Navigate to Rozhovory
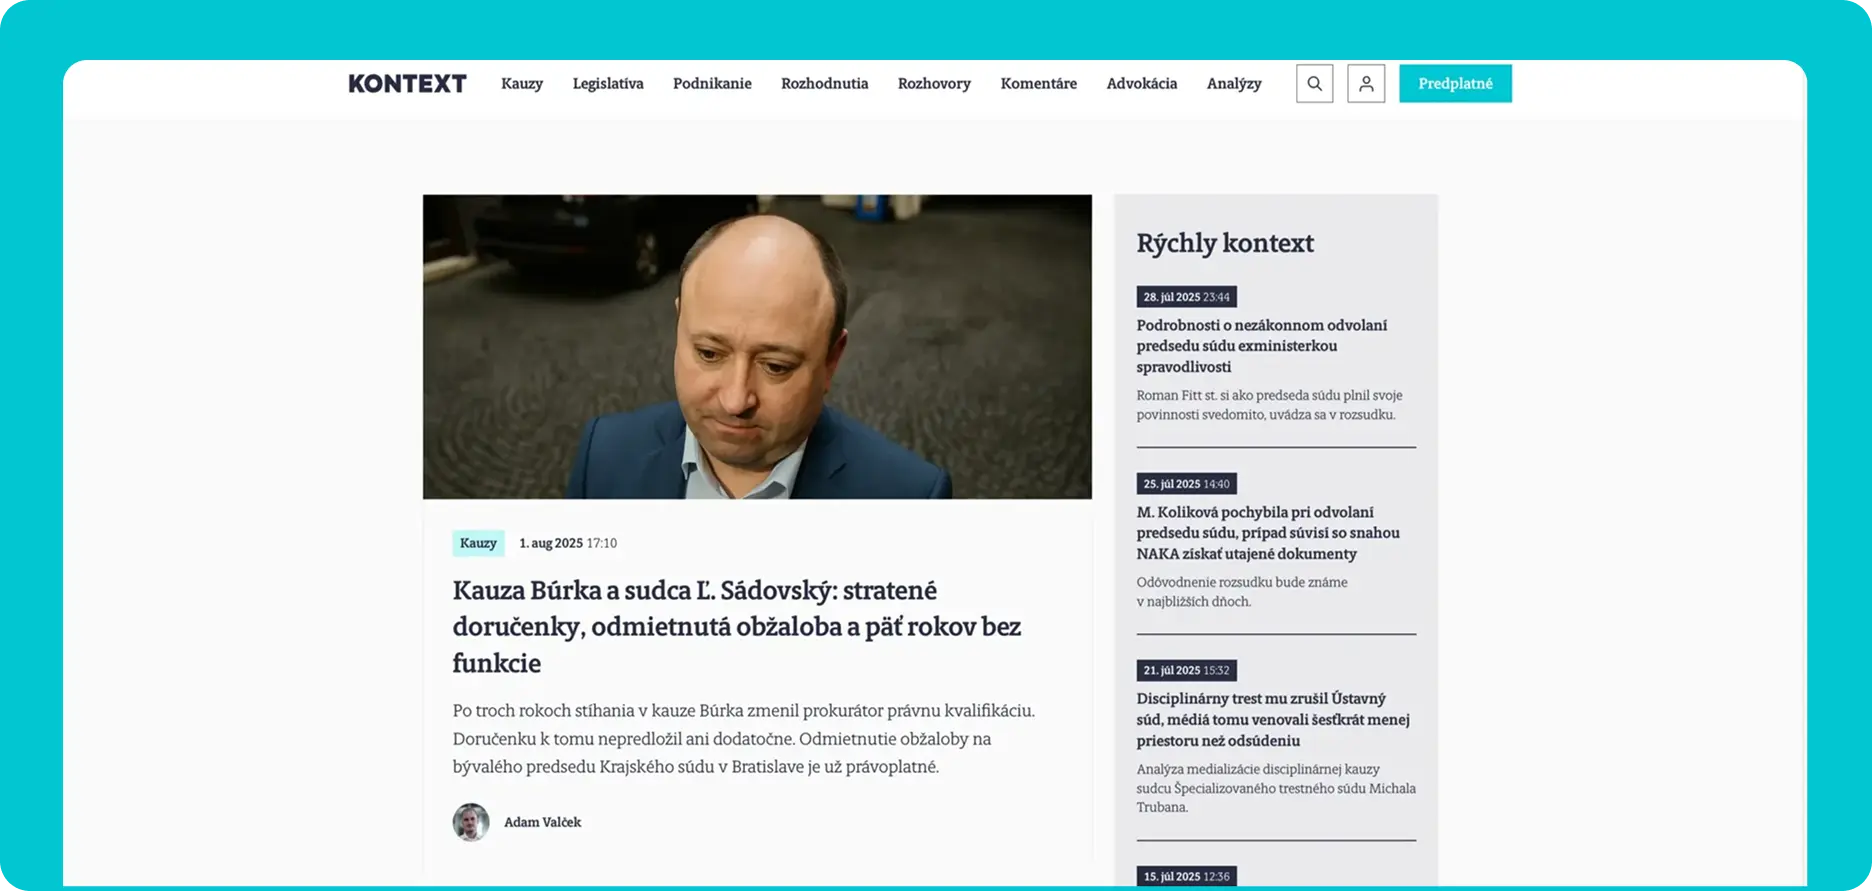The image size is (1872, 891). tap(934, 84)
